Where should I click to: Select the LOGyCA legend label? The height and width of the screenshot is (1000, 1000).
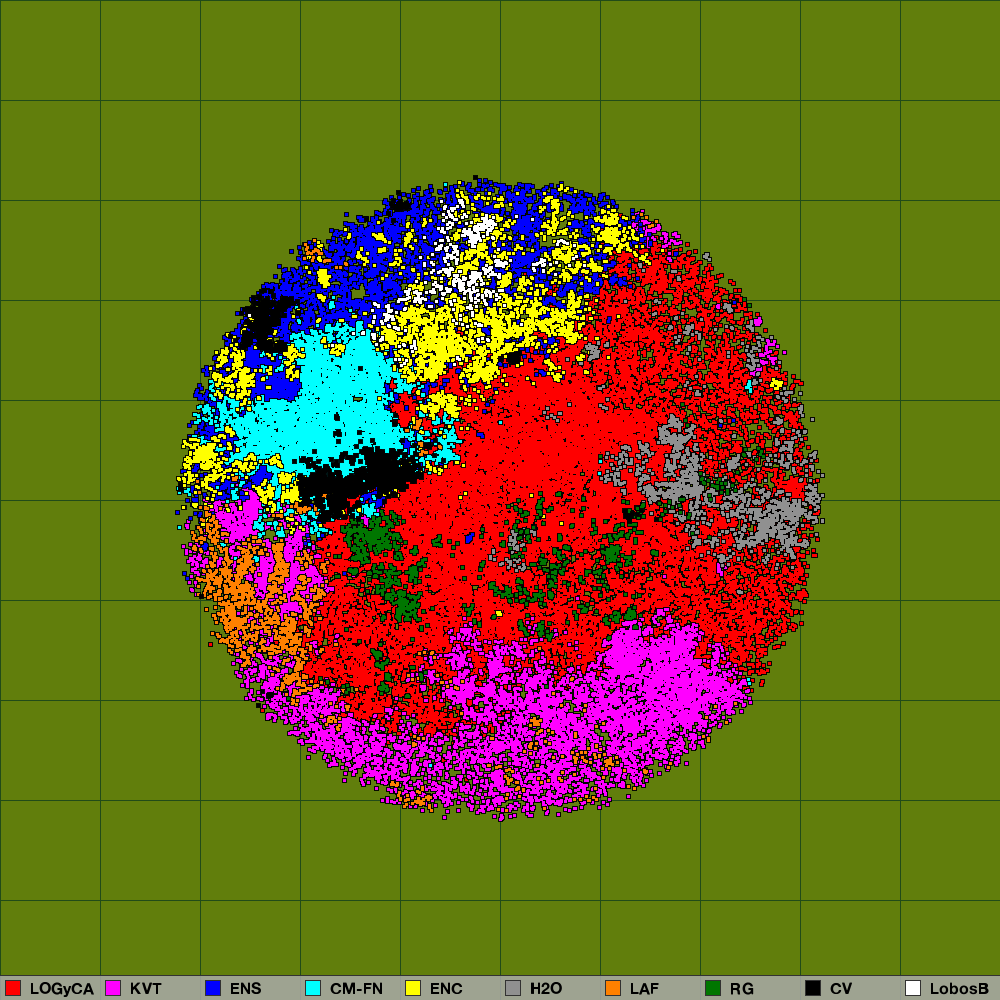click(62, 989)
